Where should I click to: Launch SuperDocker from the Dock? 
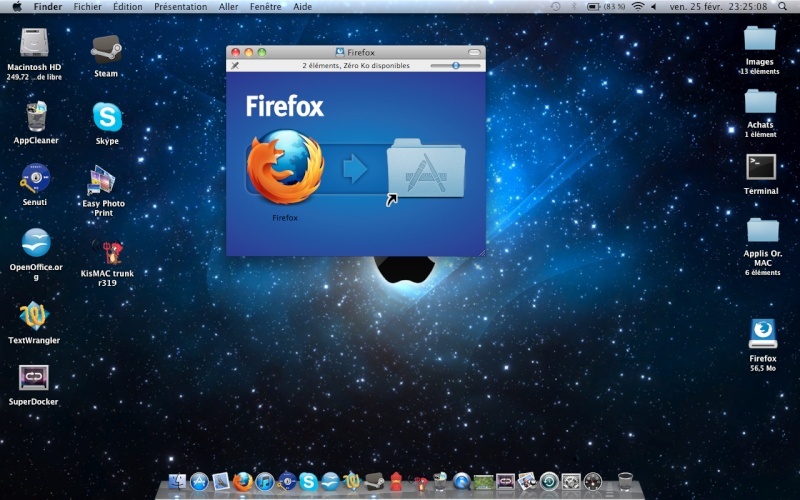click(x=505, y=482)
